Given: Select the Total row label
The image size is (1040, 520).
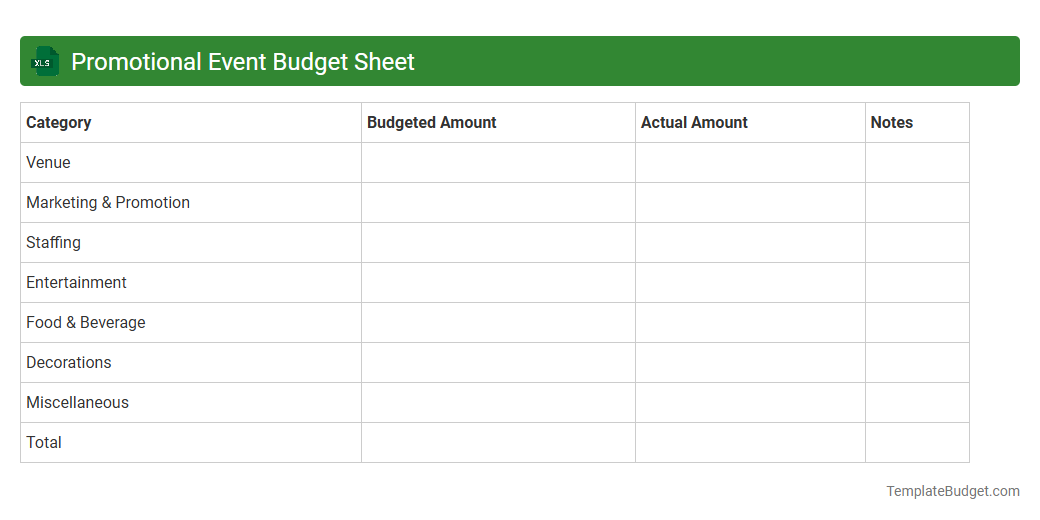Looking at the screenshot, I should (x=44, y=442).
